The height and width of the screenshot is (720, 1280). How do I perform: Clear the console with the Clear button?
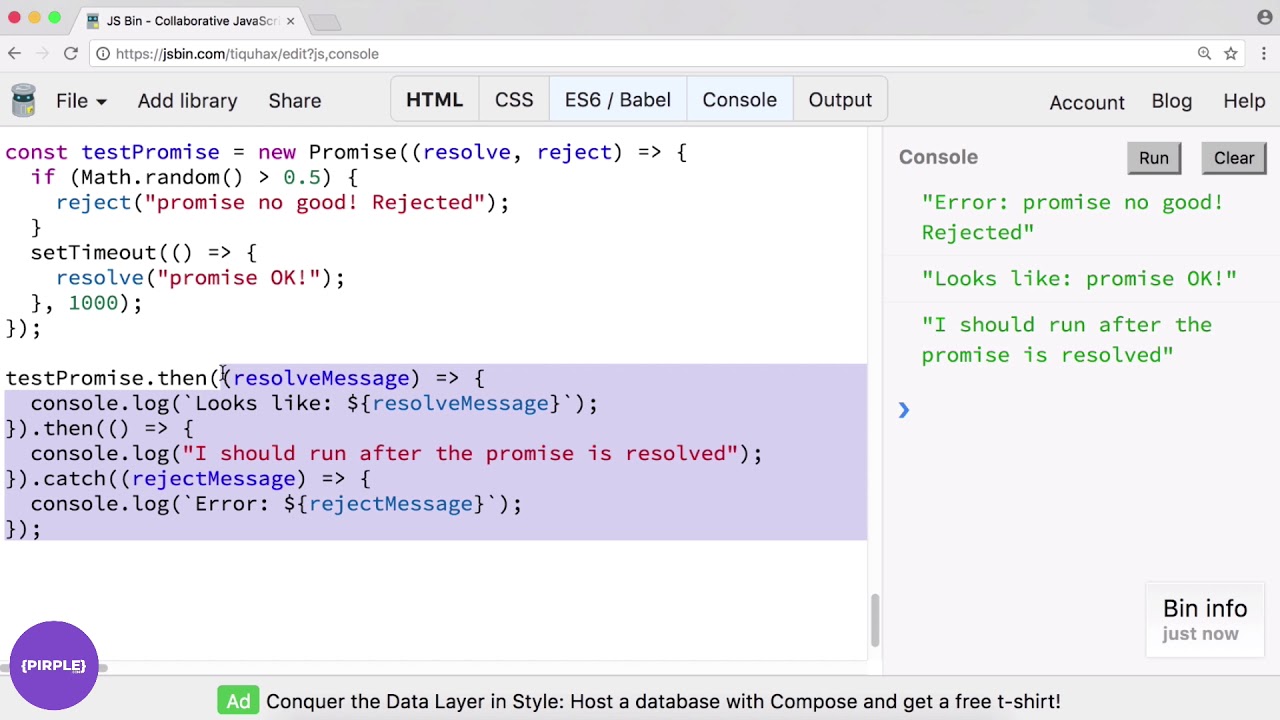(x=1234, y=158)
